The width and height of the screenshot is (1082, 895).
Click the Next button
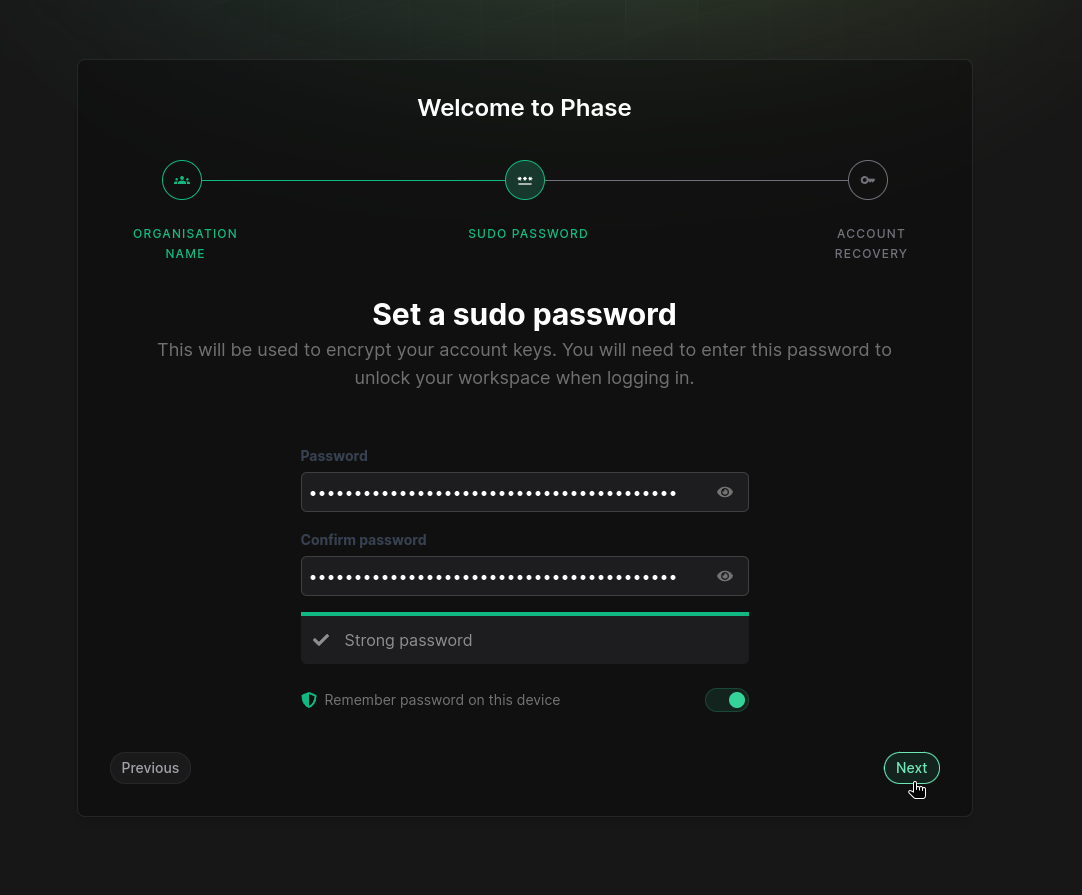pos(911,767)
